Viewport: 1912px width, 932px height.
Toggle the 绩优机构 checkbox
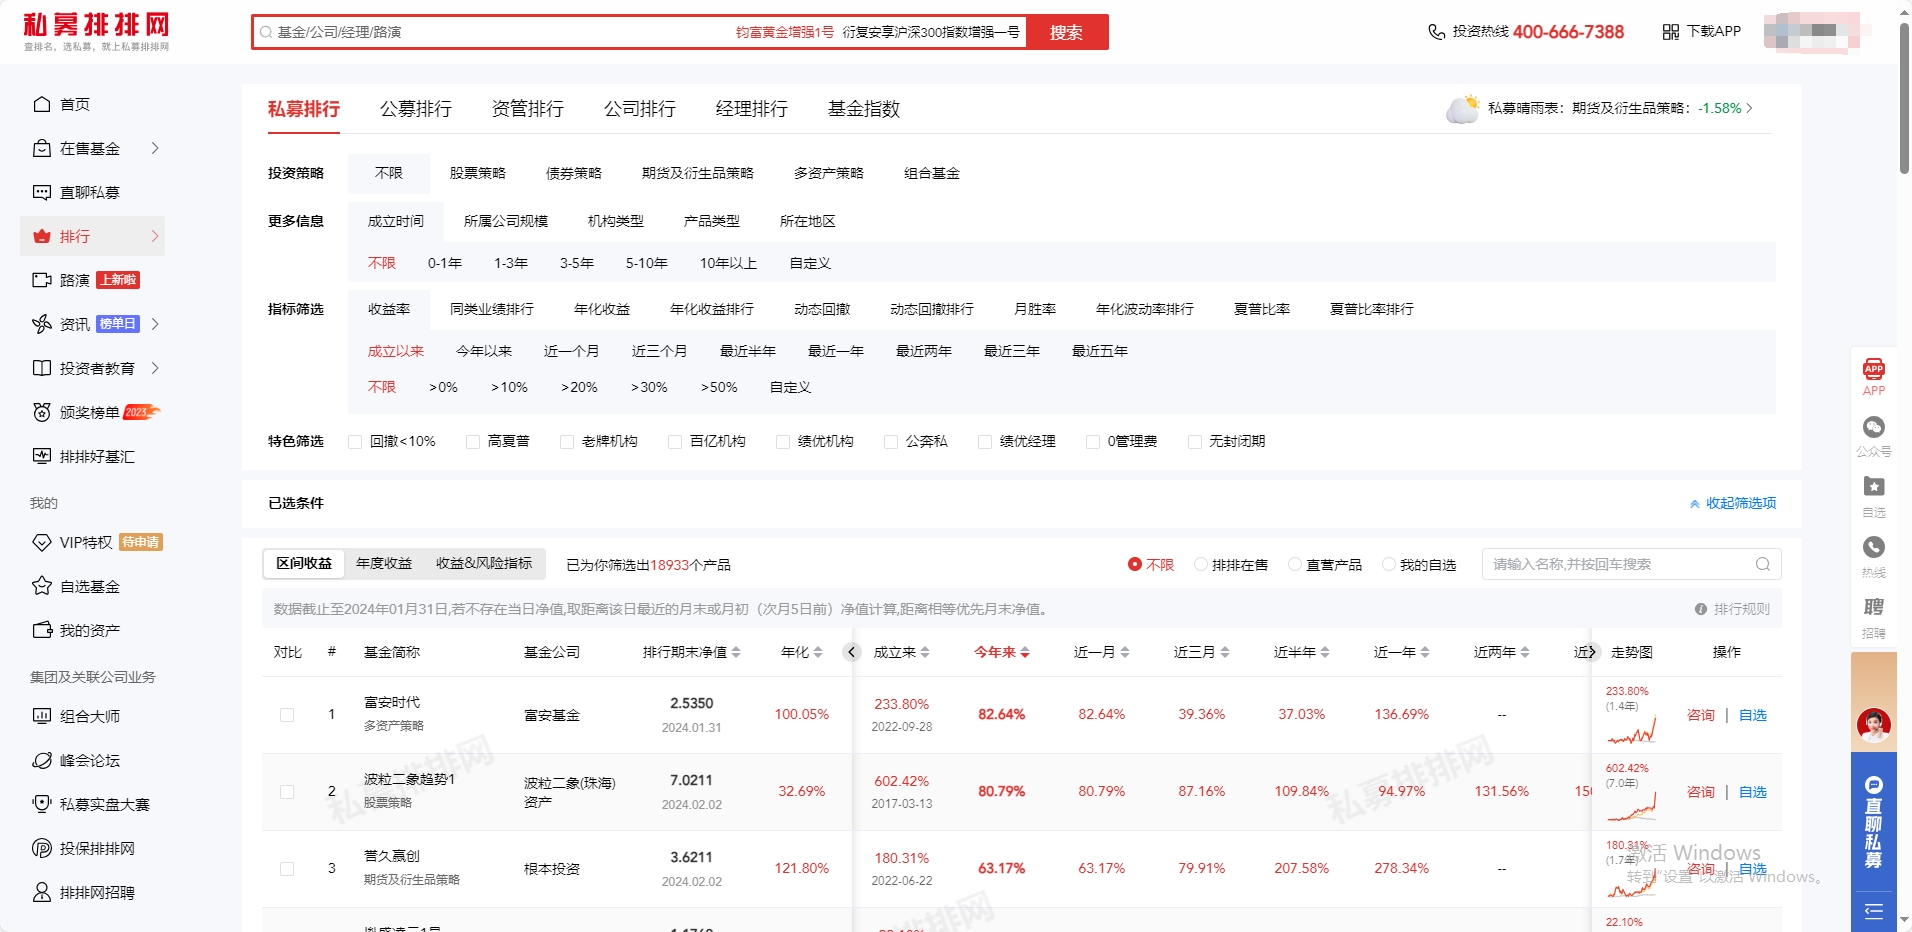tap(783, 442)
